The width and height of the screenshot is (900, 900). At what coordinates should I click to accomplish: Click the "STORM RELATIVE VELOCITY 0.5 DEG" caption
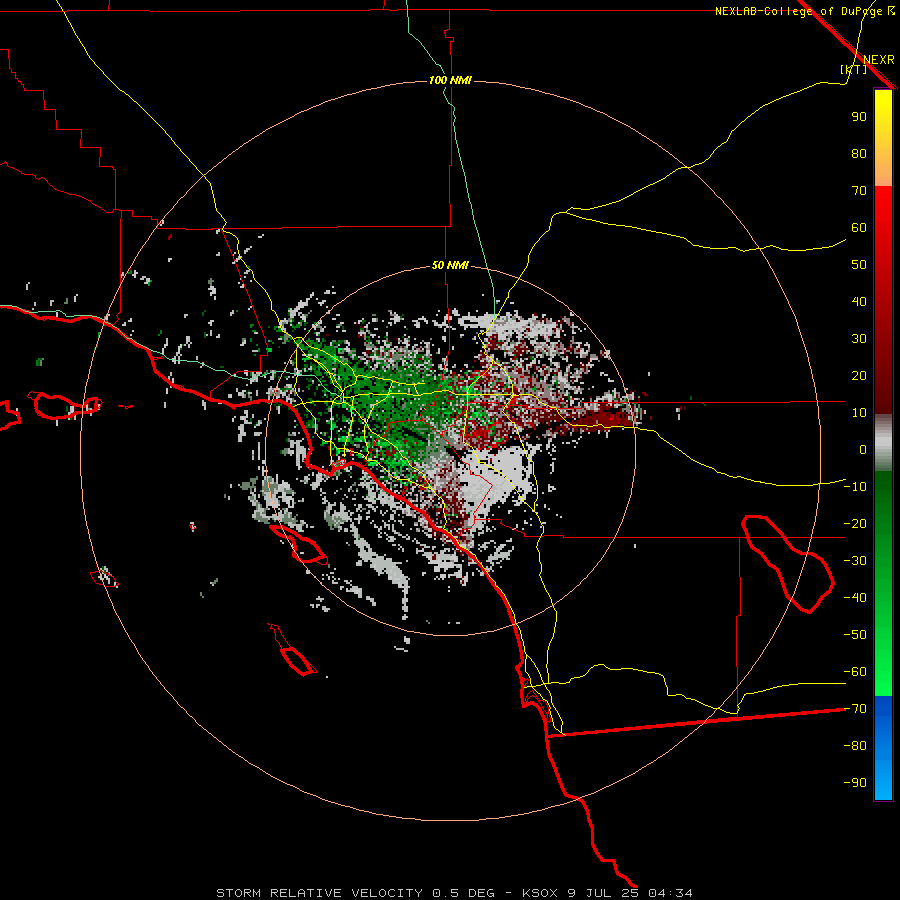355,893
